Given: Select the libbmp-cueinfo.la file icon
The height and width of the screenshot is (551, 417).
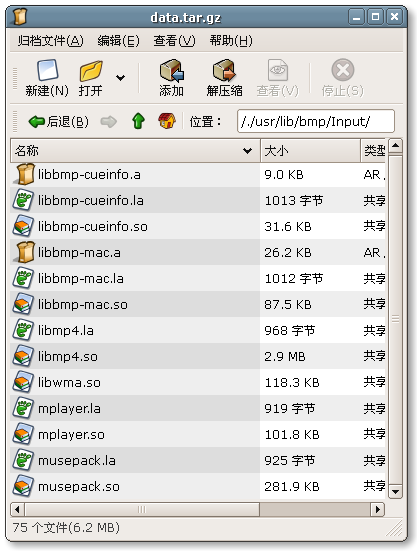Looking at the screenshot, I should [23, 200].
